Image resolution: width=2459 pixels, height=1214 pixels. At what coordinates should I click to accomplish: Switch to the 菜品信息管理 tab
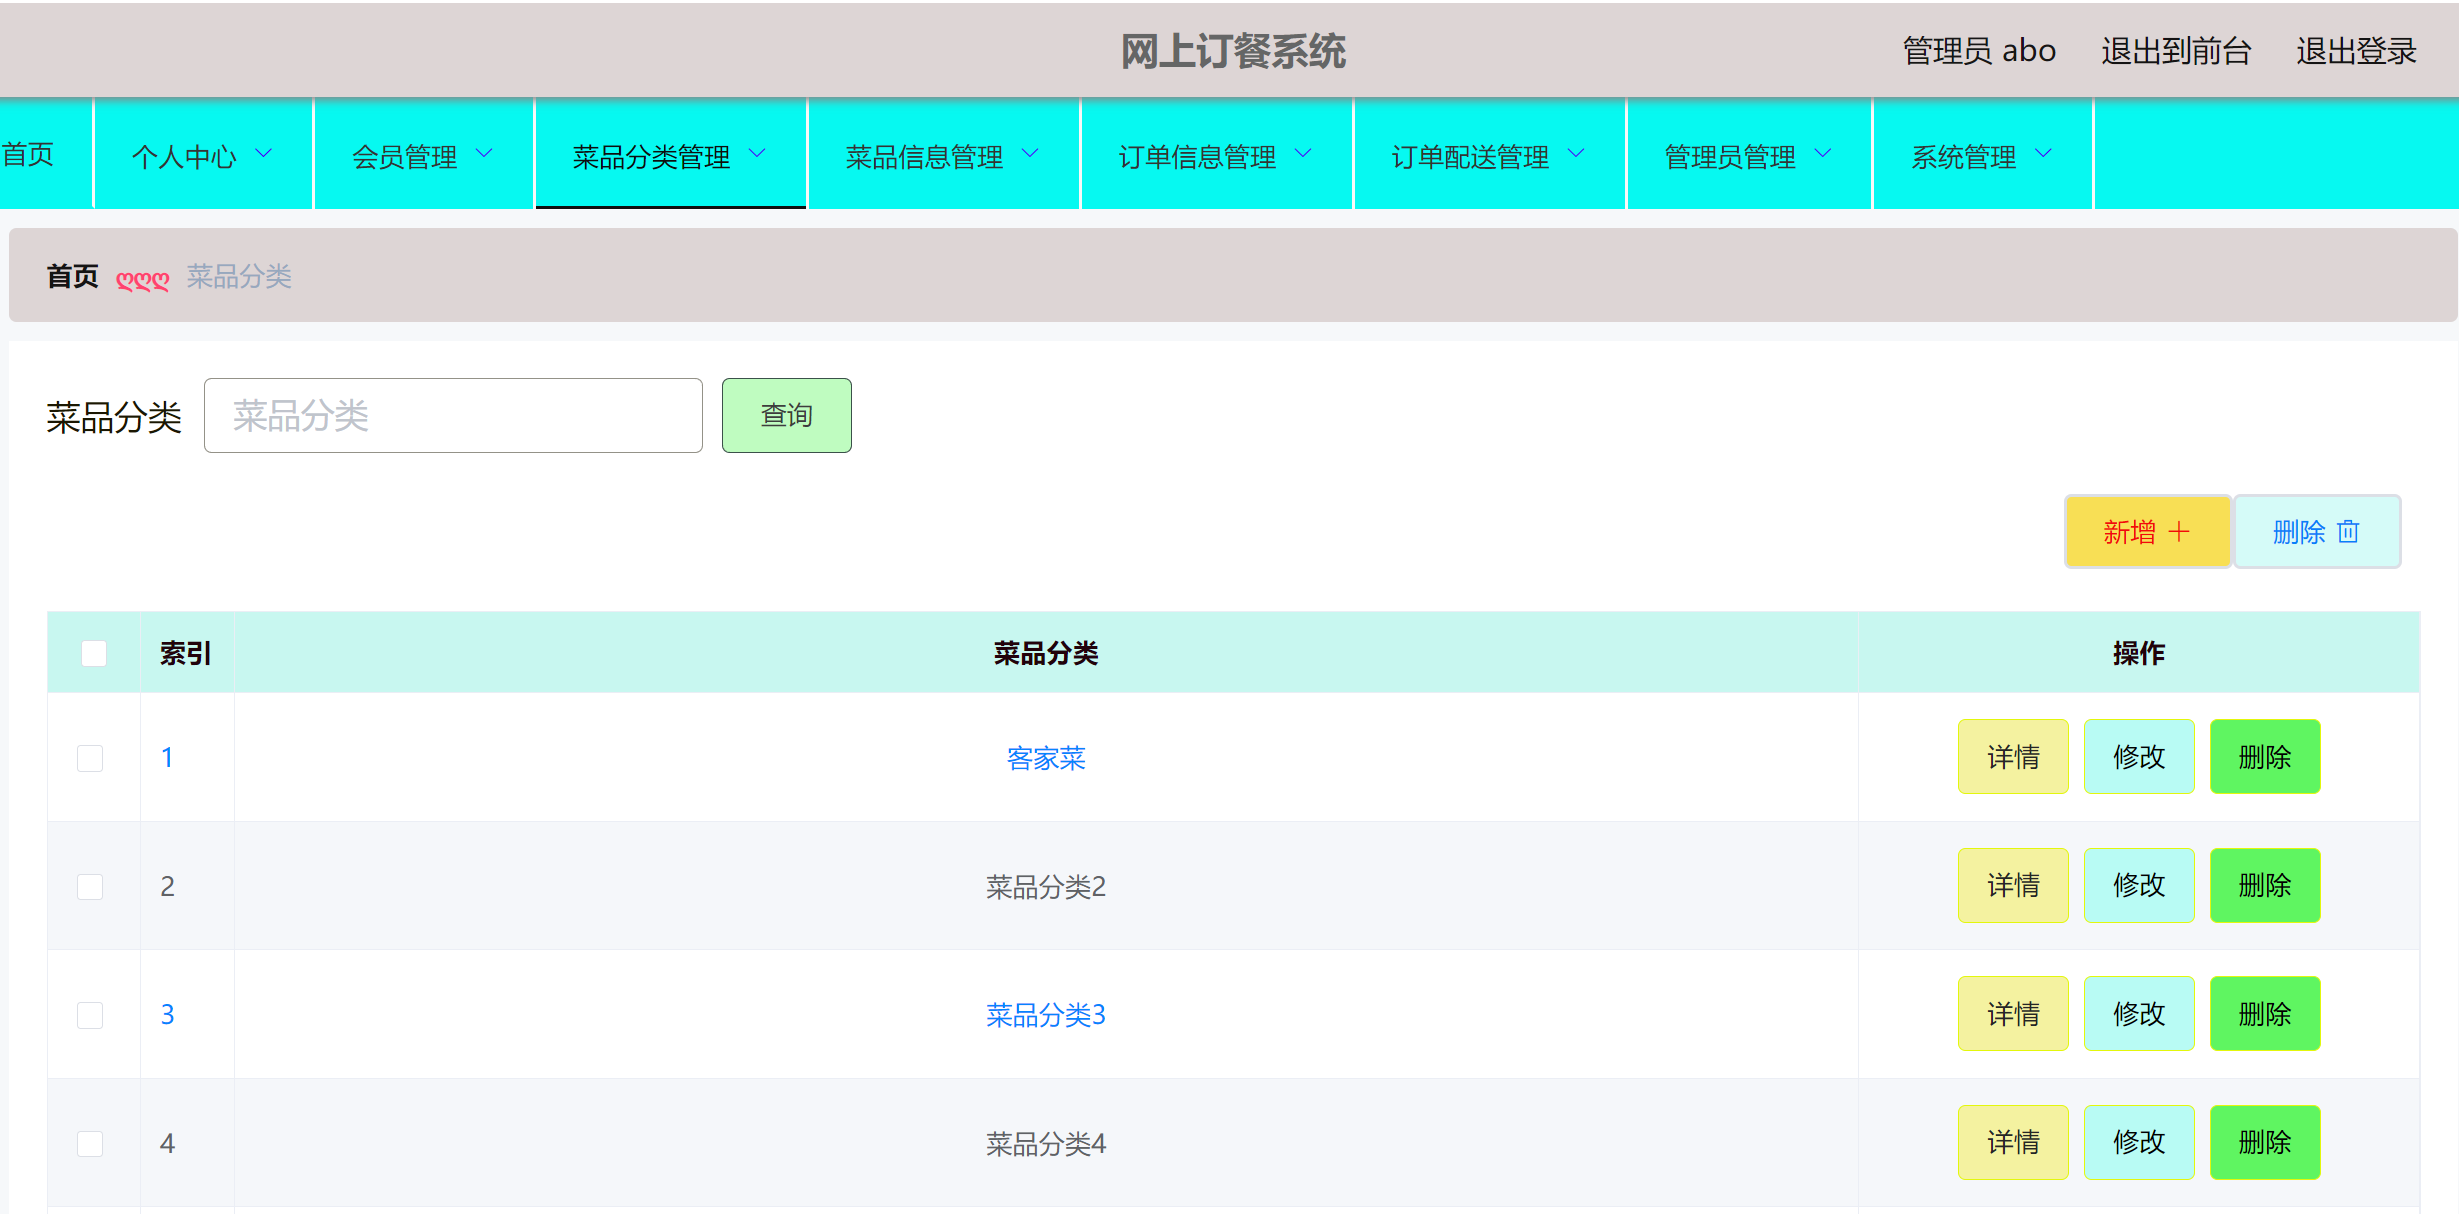pyautogui.click(x=942, y=155)
